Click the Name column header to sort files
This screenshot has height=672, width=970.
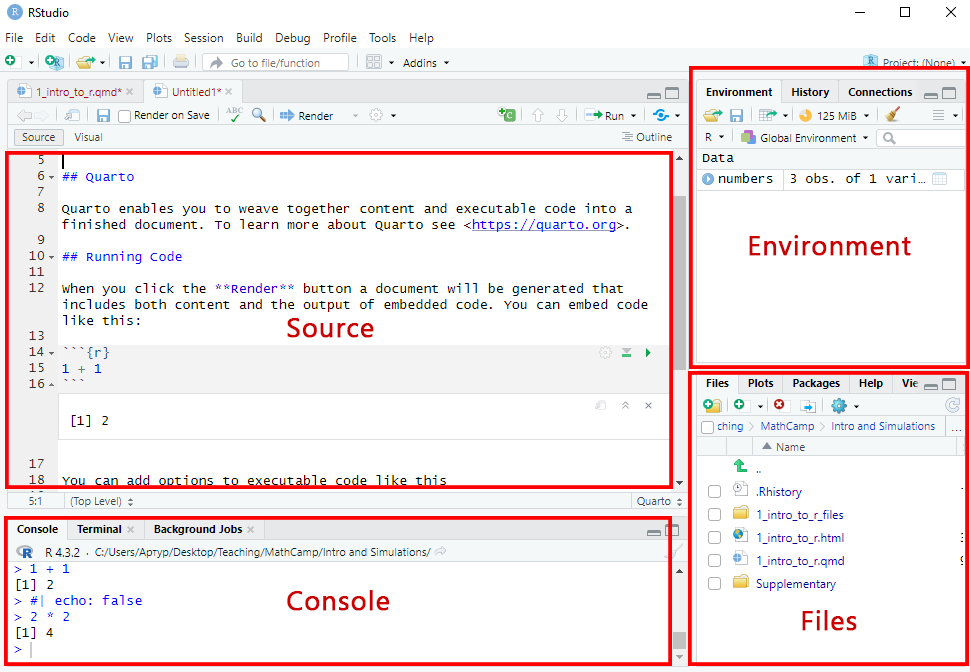click(791, 447)
